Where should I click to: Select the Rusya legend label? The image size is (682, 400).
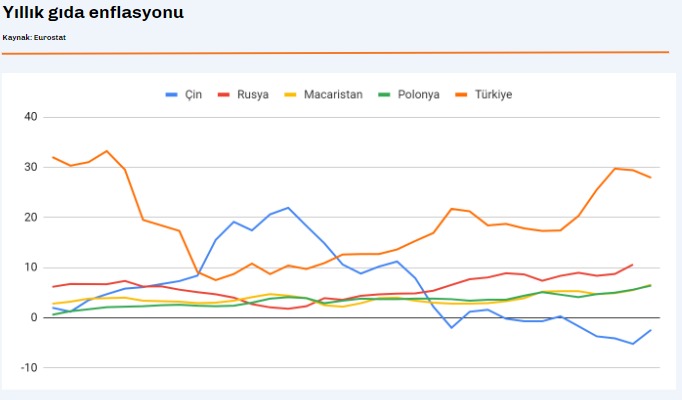coord(253,95)
